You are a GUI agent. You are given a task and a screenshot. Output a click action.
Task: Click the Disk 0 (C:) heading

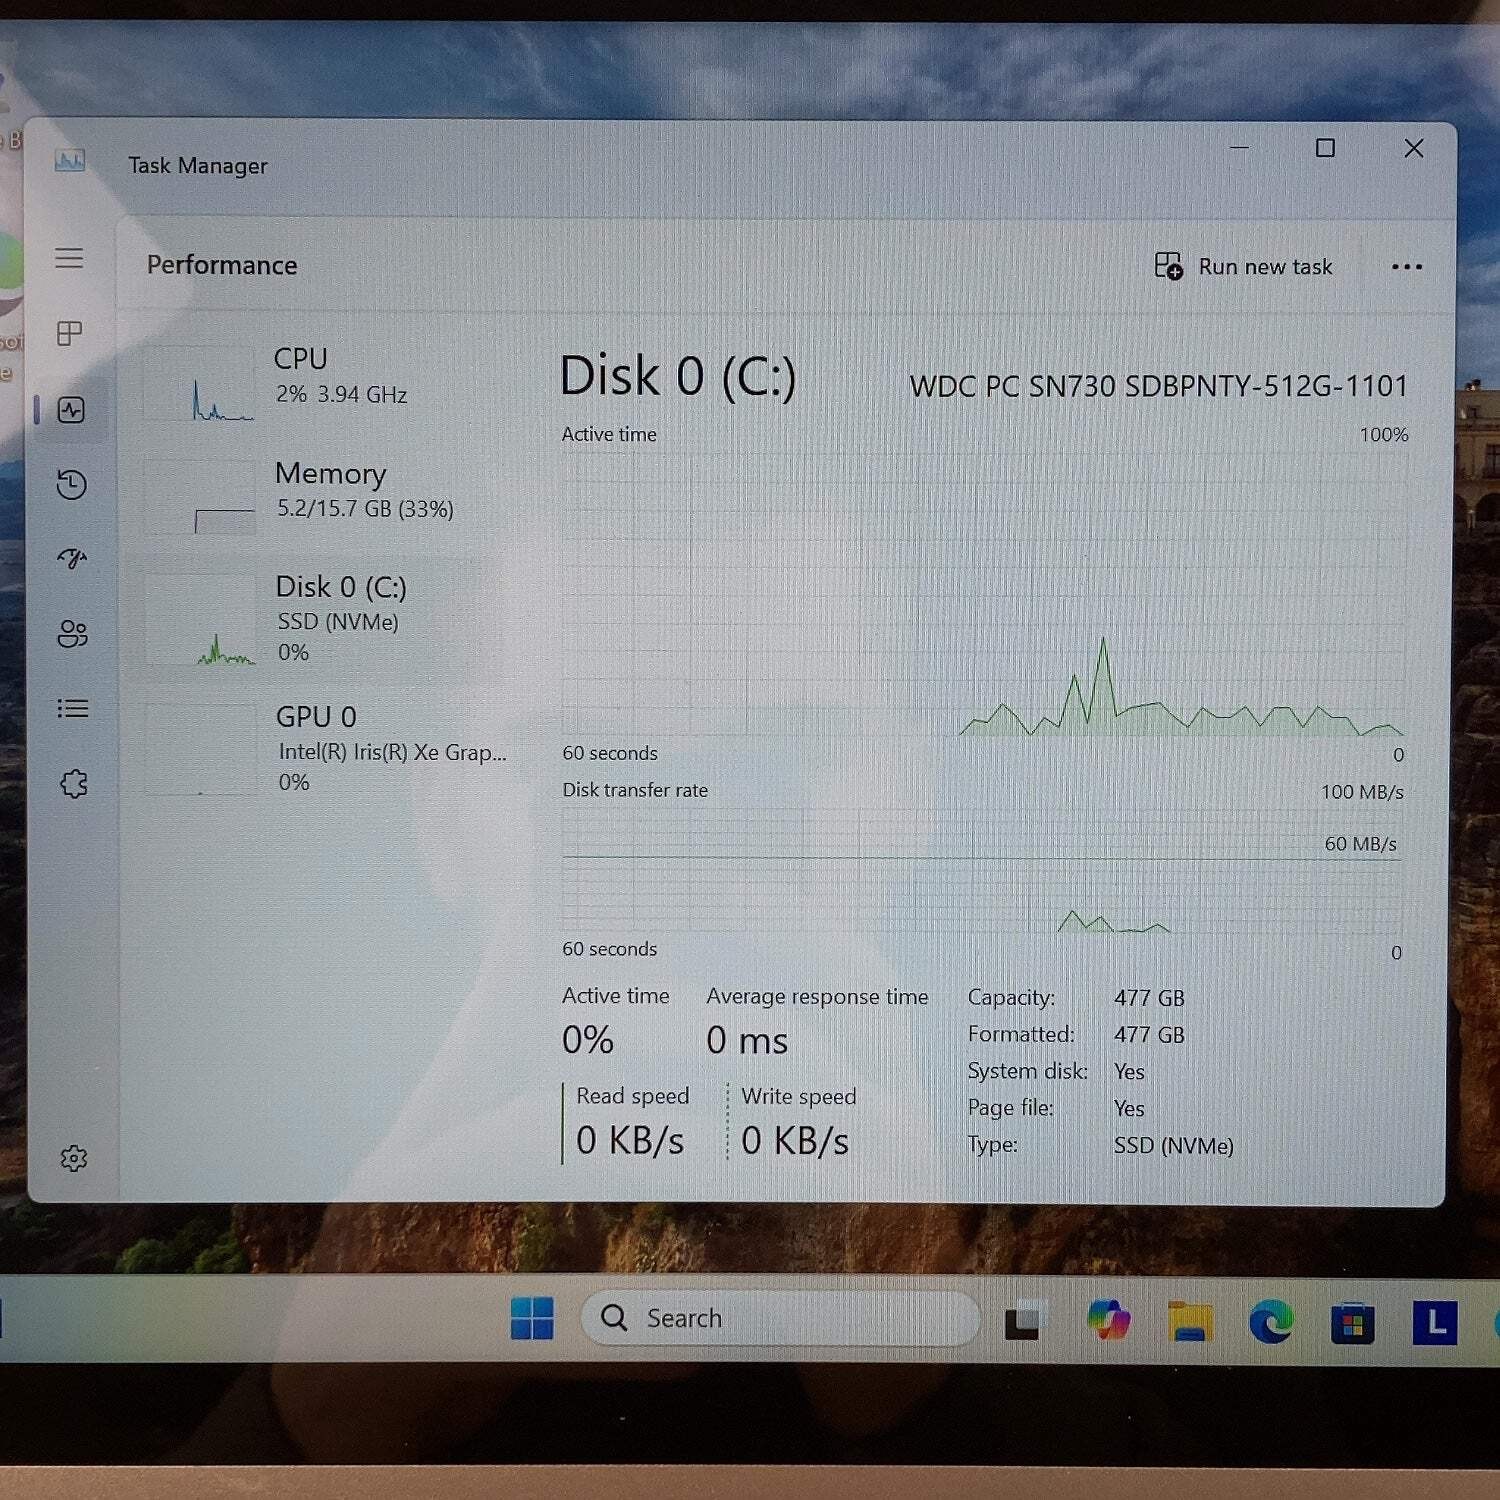pos(678,377)
